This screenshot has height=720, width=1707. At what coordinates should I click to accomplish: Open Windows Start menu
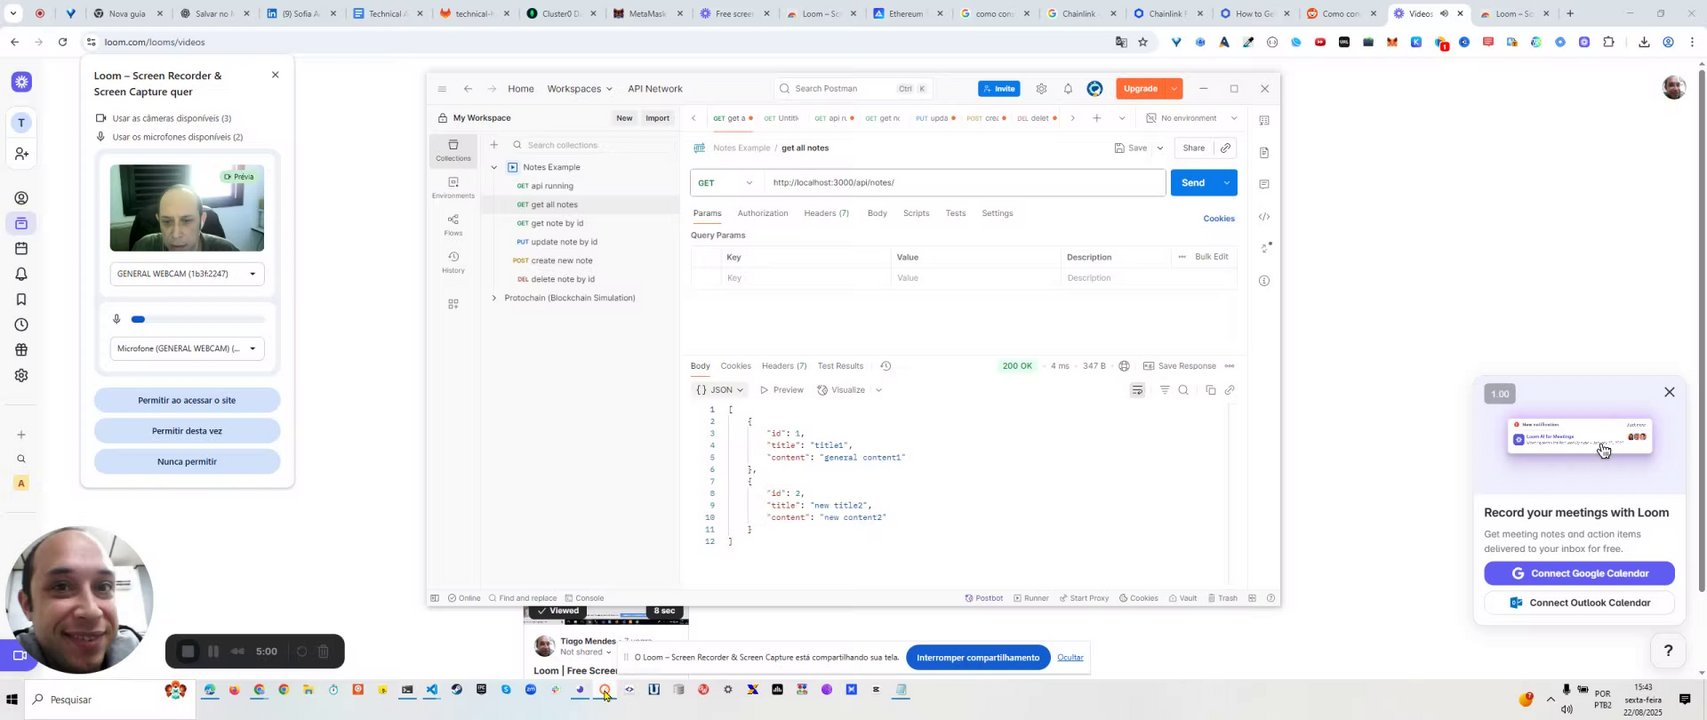(12, 700)
